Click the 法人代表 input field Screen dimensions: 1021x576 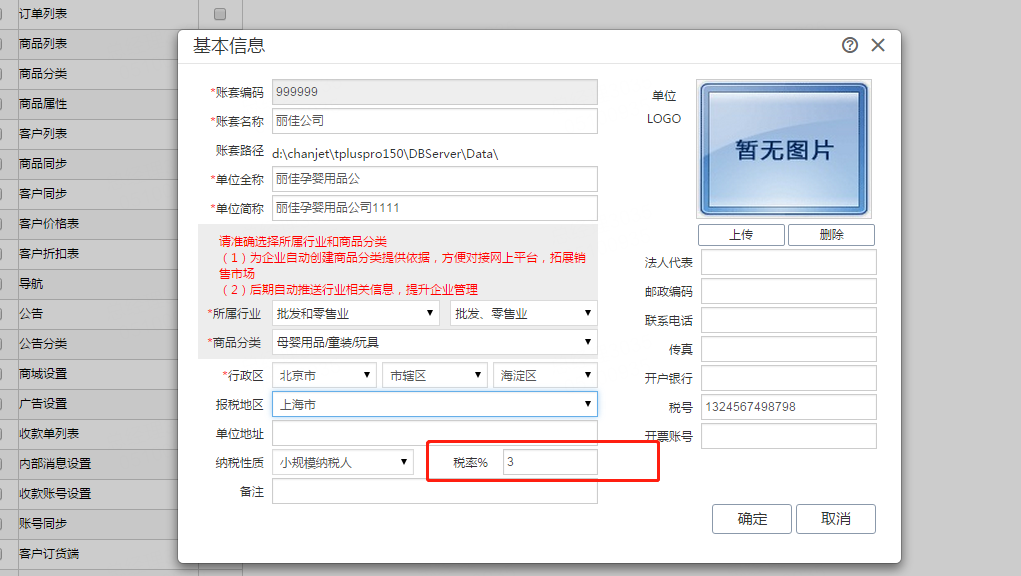point(789,262)
